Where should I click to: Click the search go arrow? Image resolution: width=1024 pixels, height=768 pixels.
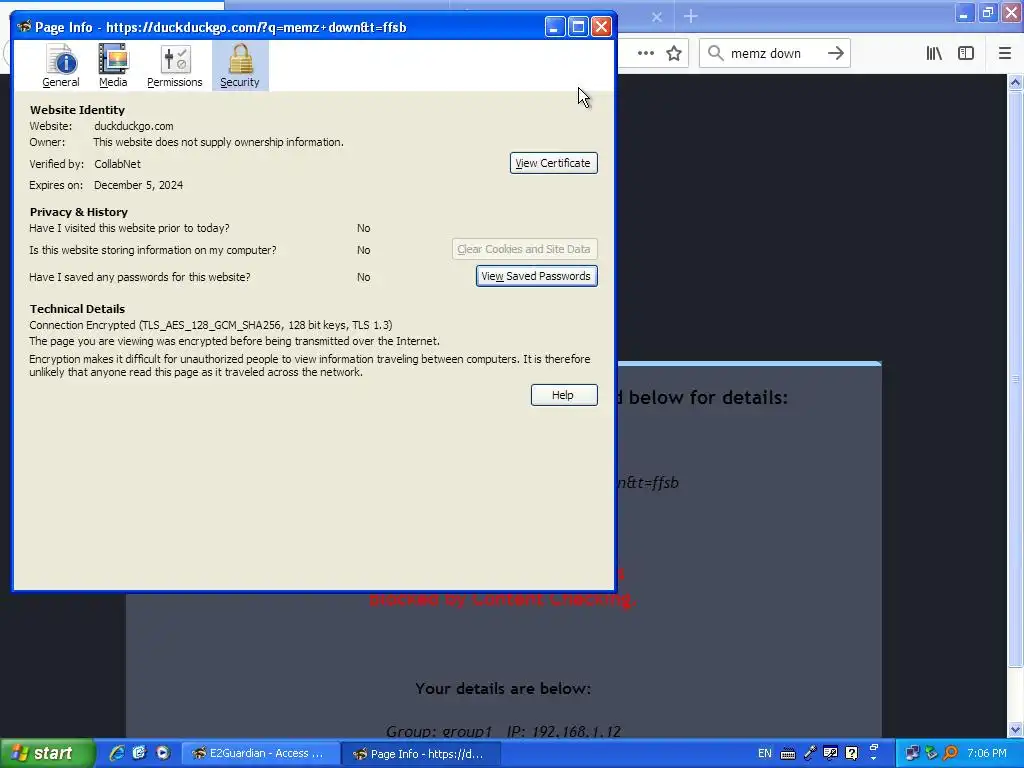836,54
